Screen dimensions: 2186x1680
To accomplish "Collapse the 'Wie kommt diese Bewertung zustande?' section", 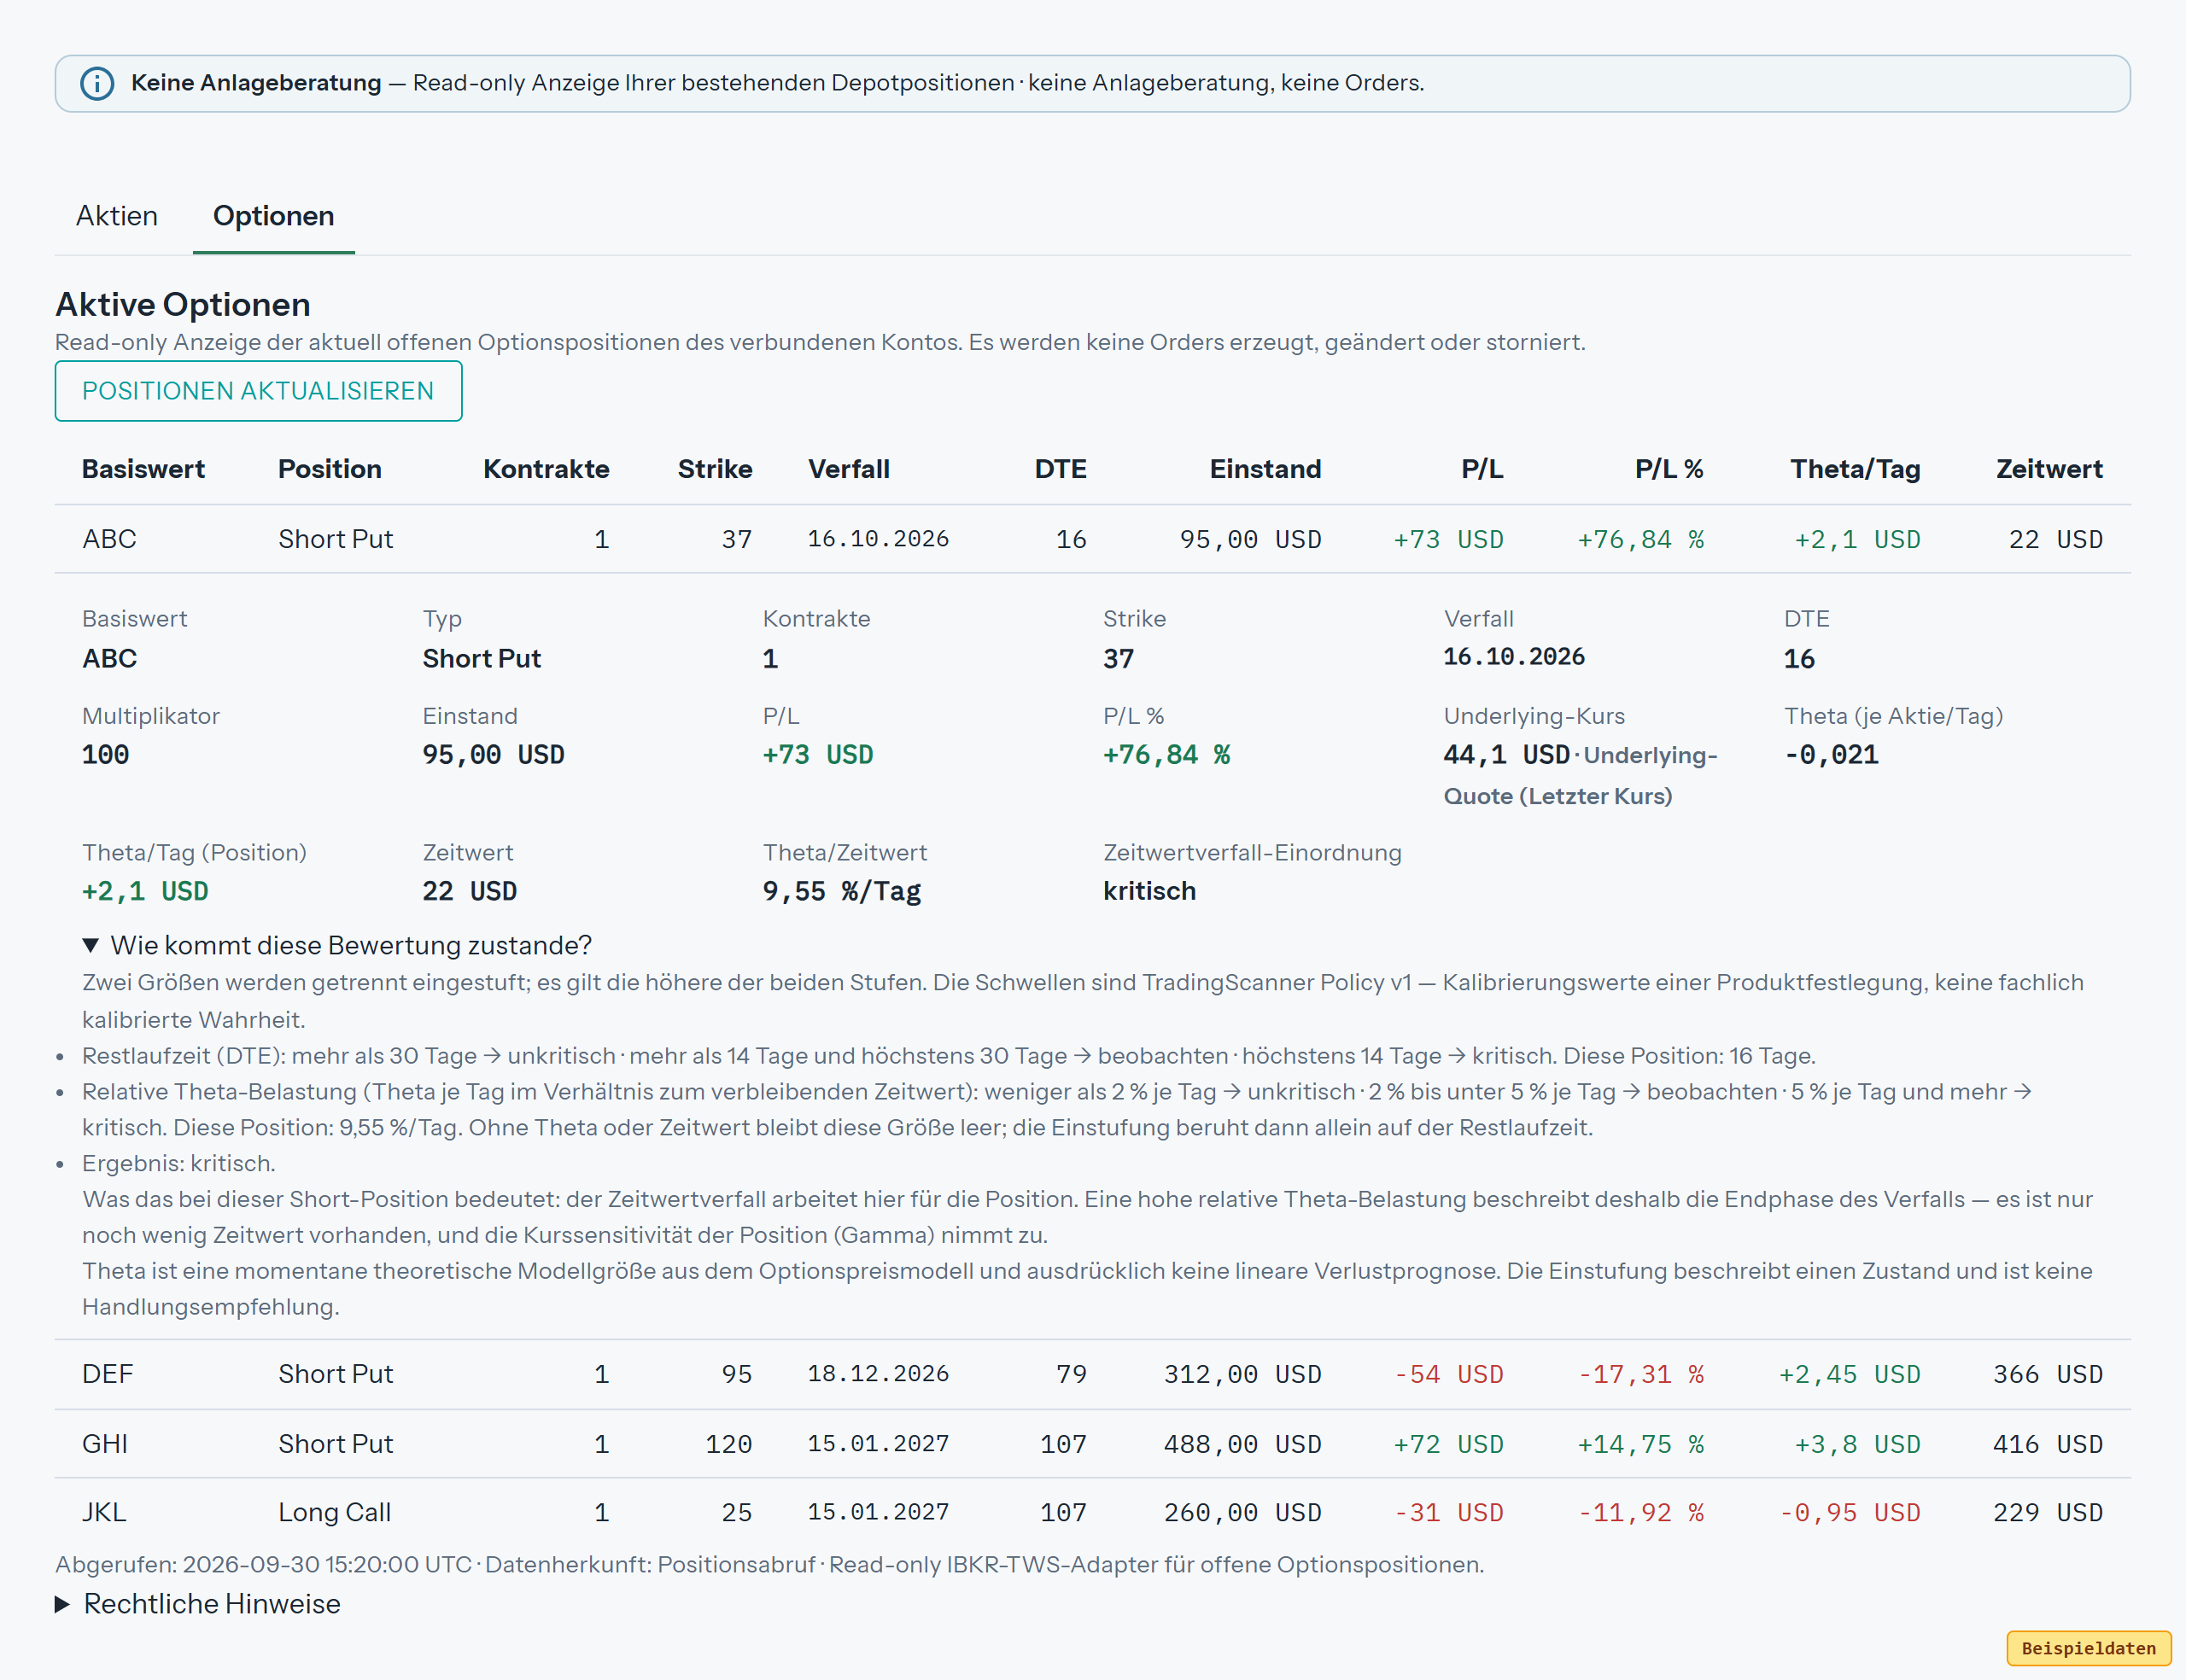I will (x=337, y=945).
